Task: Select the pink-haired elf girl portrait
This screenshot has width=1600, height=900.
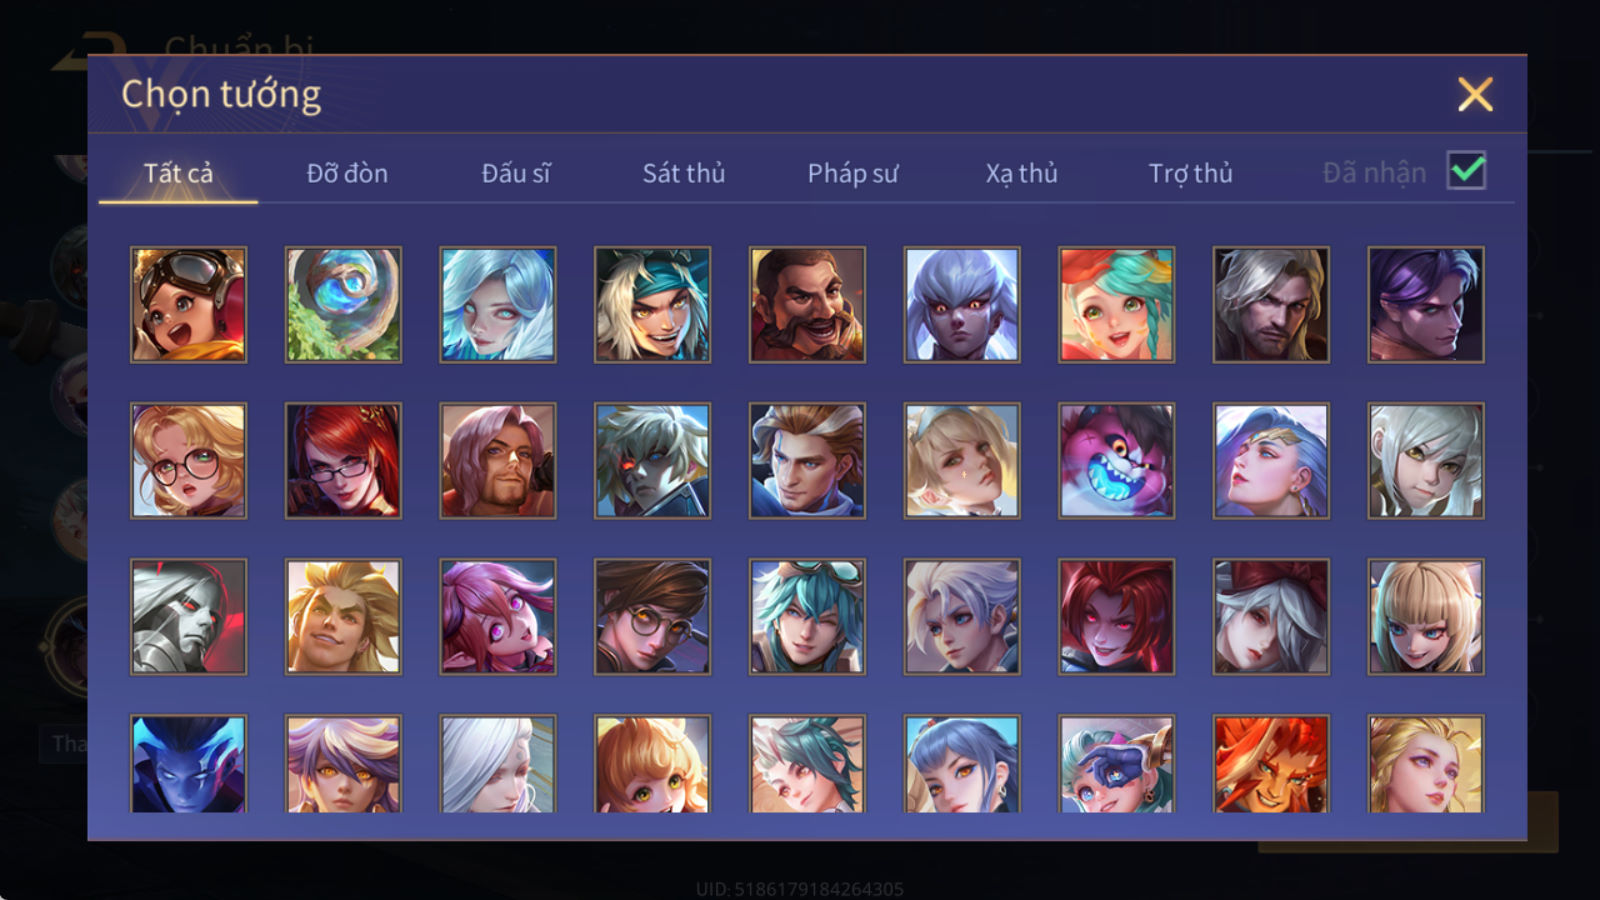Action: (498, 617)
